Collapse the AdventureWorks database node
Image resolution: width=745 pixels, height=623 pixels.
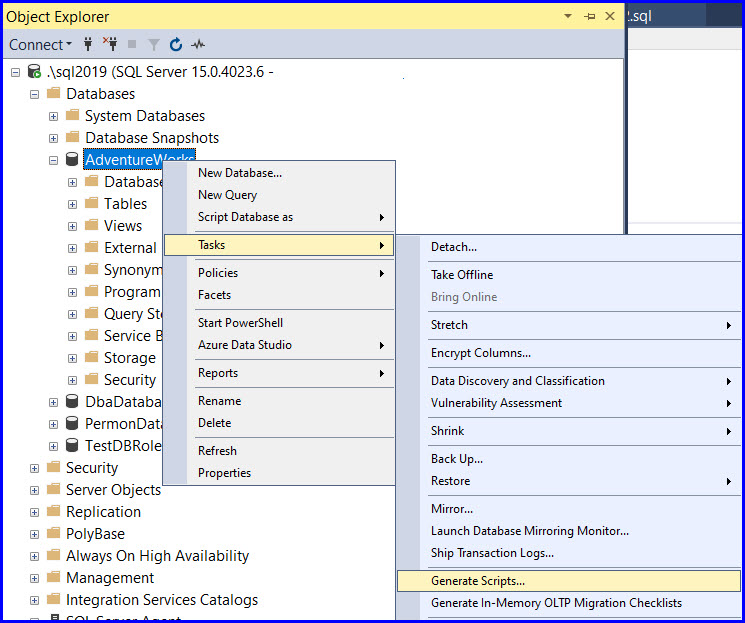click(x=54, y=160)
